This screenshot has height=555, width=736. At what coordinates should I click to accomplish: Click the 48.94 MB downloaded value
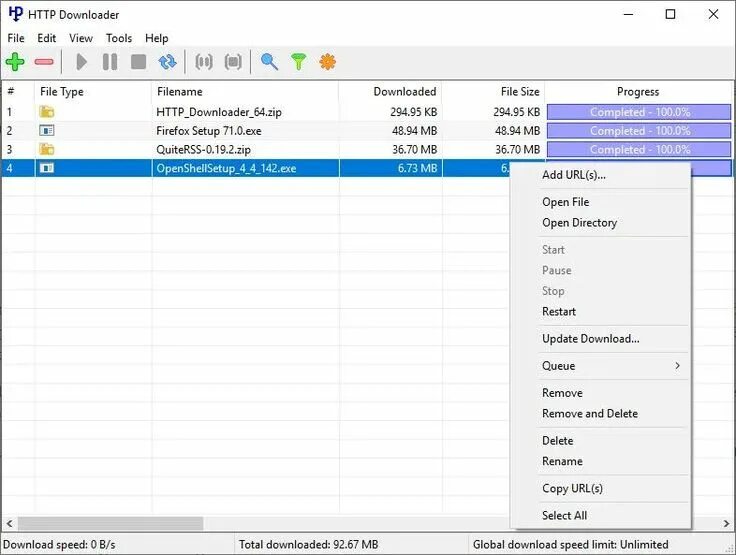click(x=414, y=131)
